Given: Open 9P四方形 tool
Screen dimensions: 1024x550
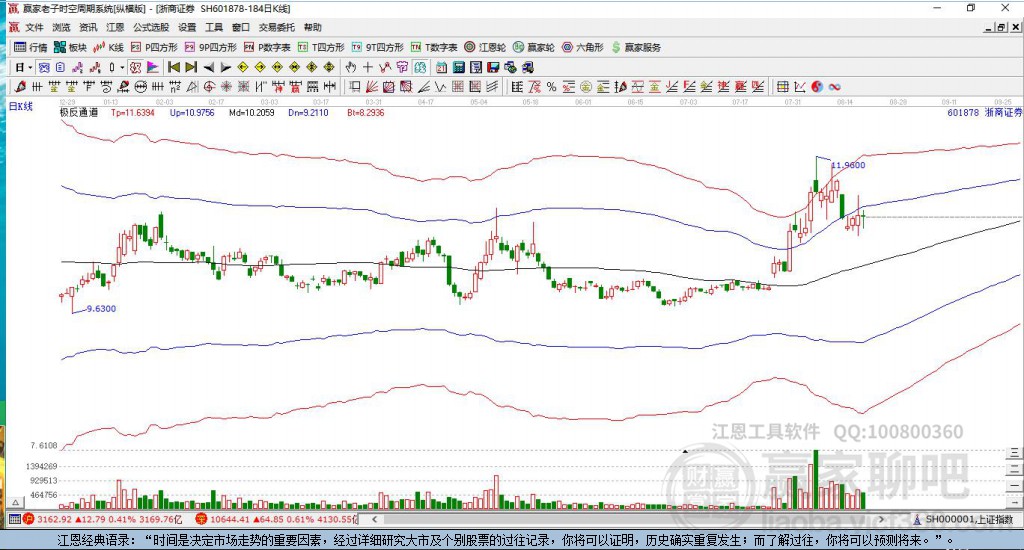Looking at the screenshot, I should (x=210, y=48).
